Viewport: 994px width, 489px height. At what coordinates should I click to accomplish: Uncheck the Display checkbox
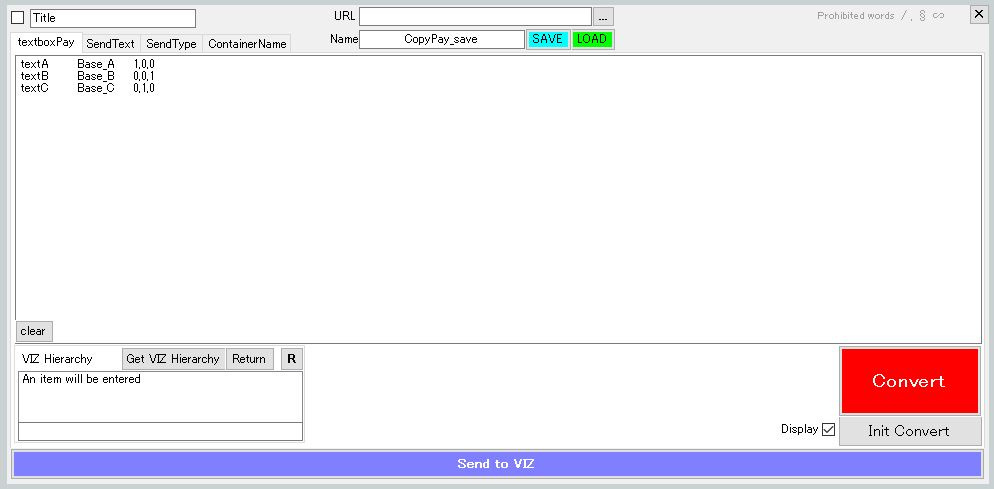pos(828,429)
